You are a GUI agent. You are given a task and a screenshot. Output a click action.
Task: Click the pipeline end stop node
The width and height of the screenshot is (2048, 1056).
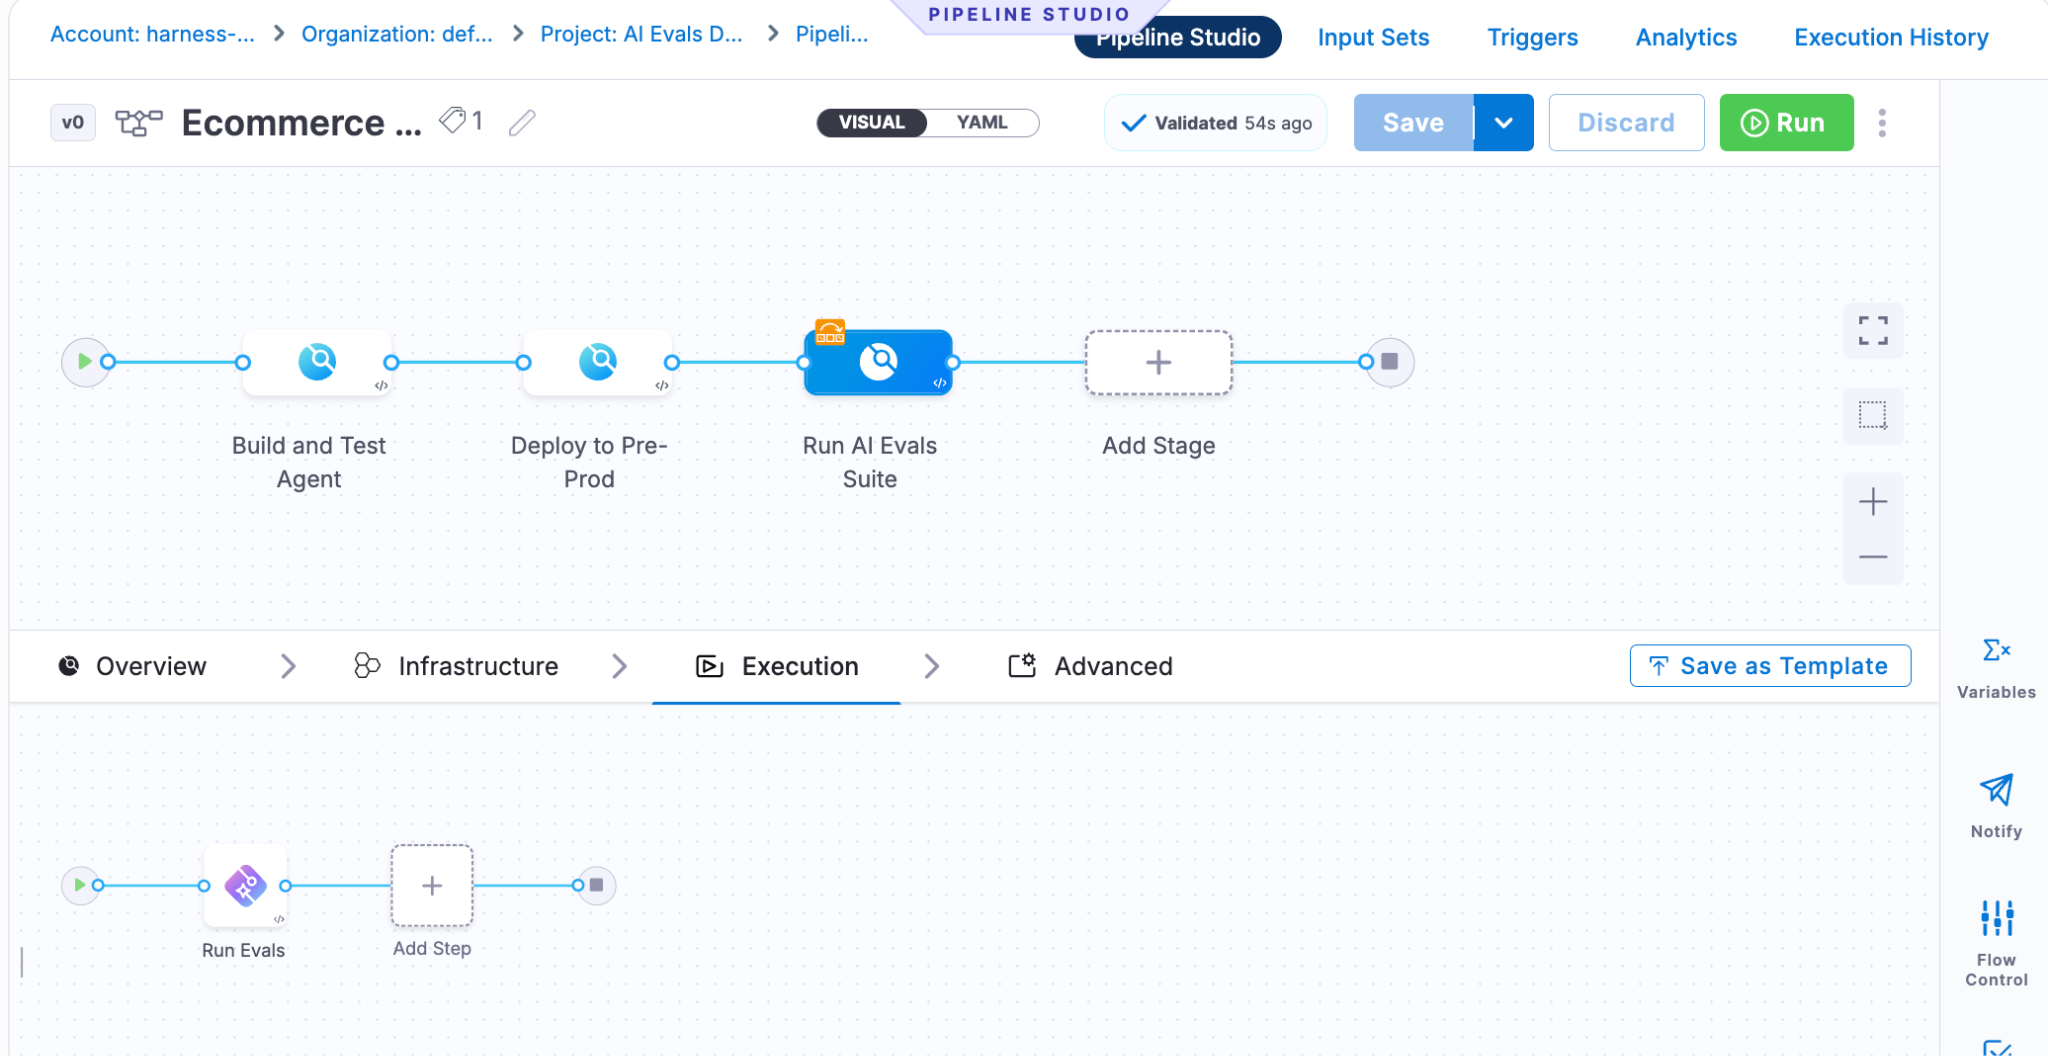coord(1390,361)
